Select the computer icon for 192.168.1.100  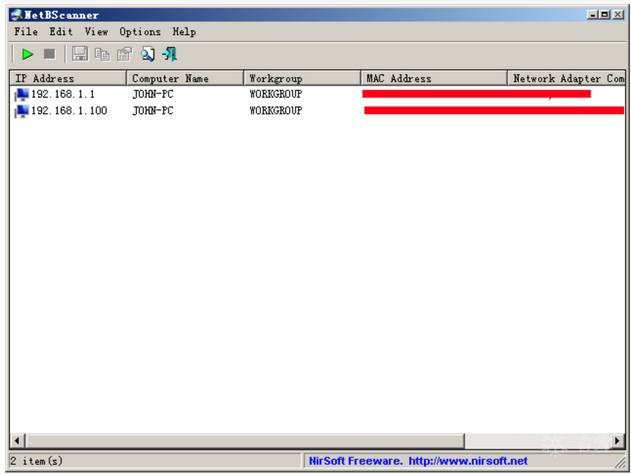click(22, 111)
